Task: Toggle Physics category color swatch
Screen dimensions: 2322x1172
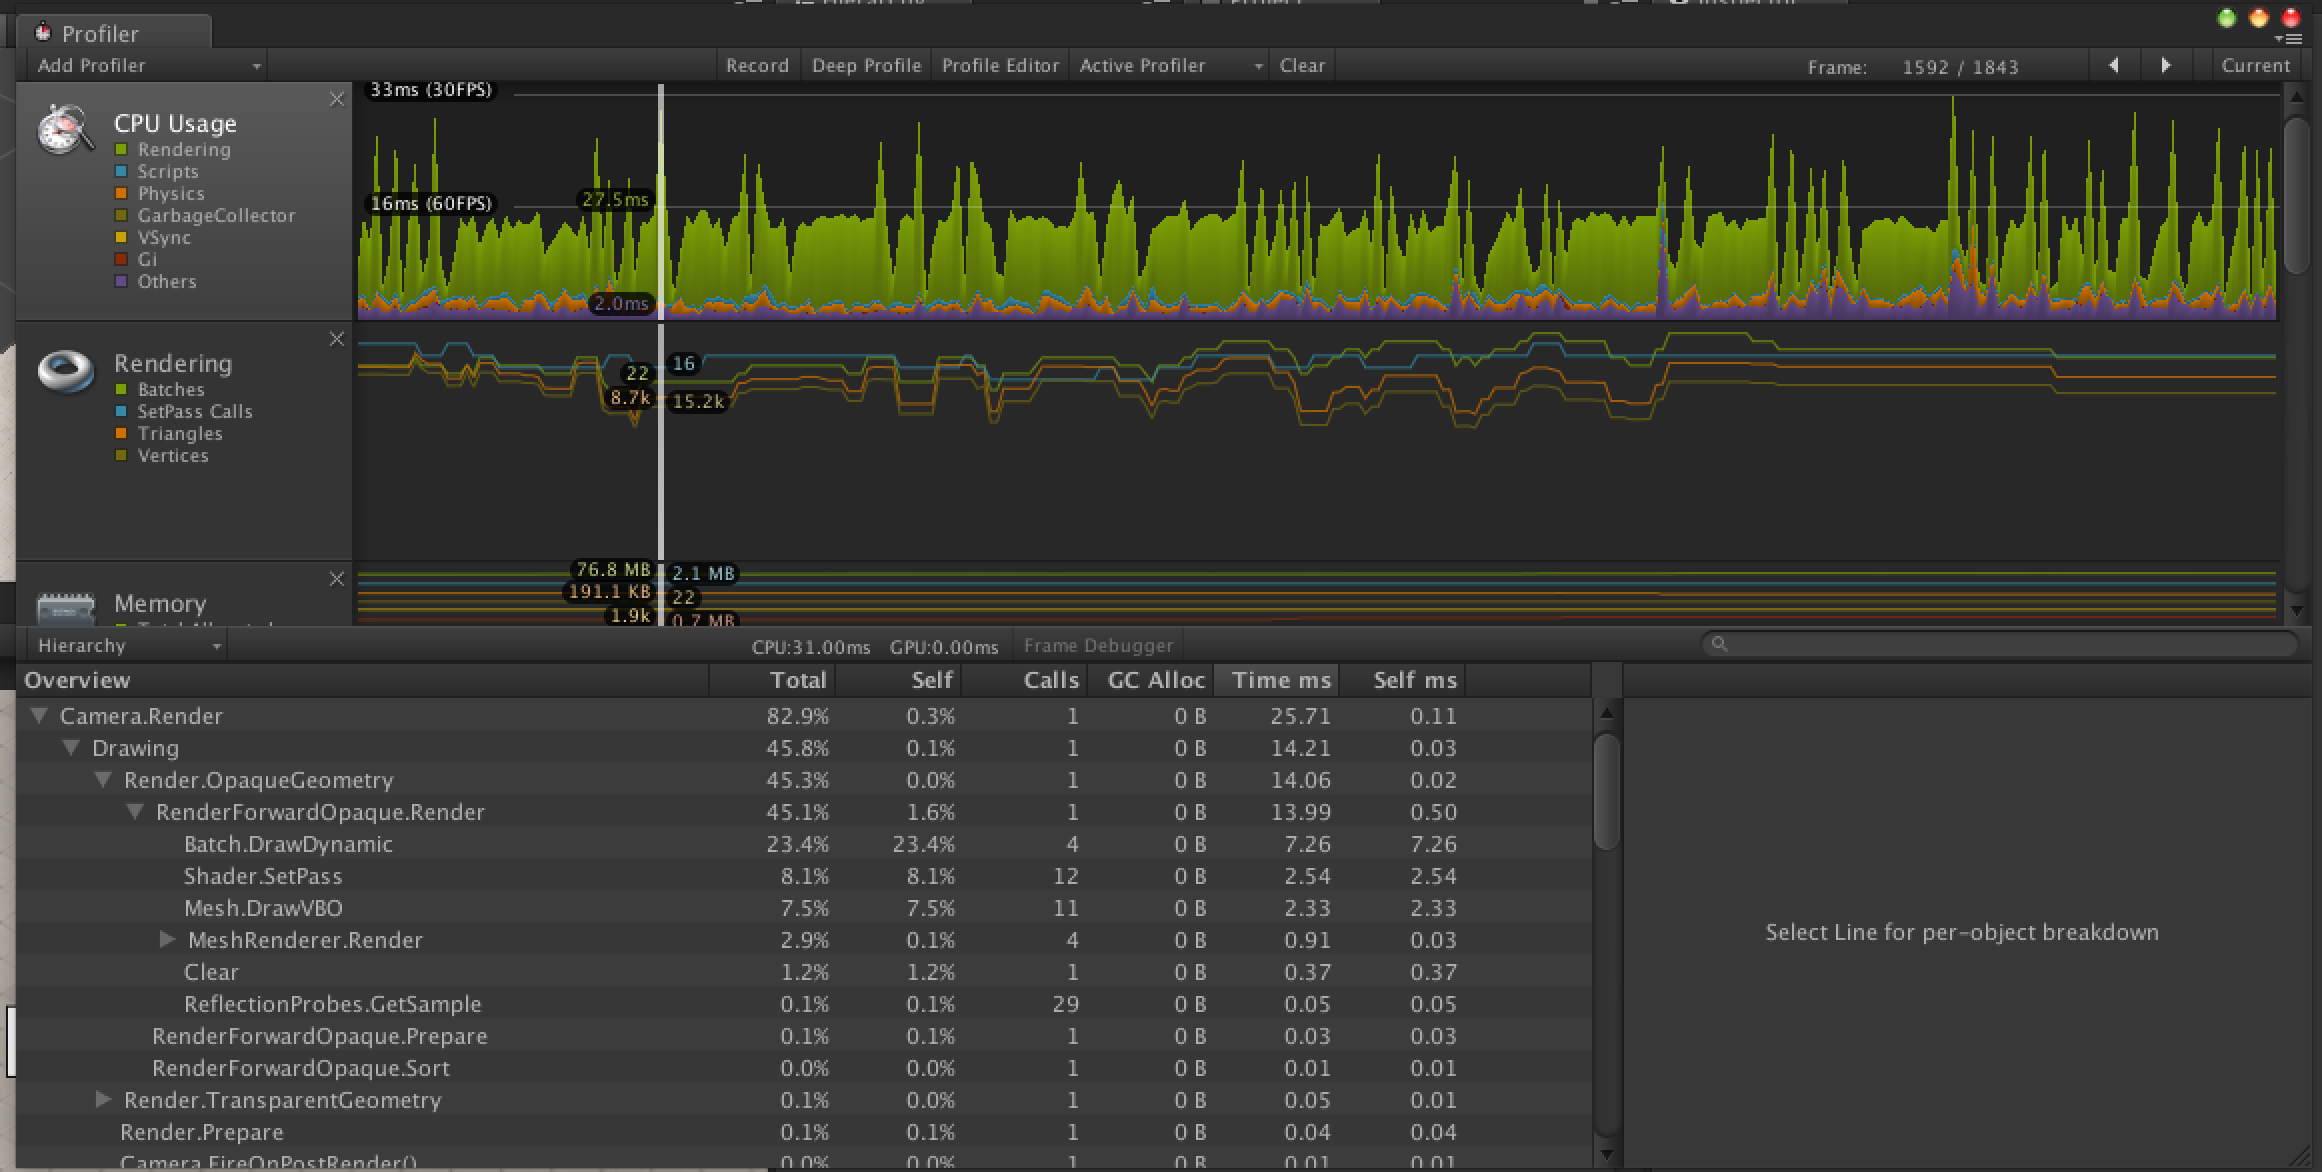Action: pyautogui.click(x=121, y=193)
